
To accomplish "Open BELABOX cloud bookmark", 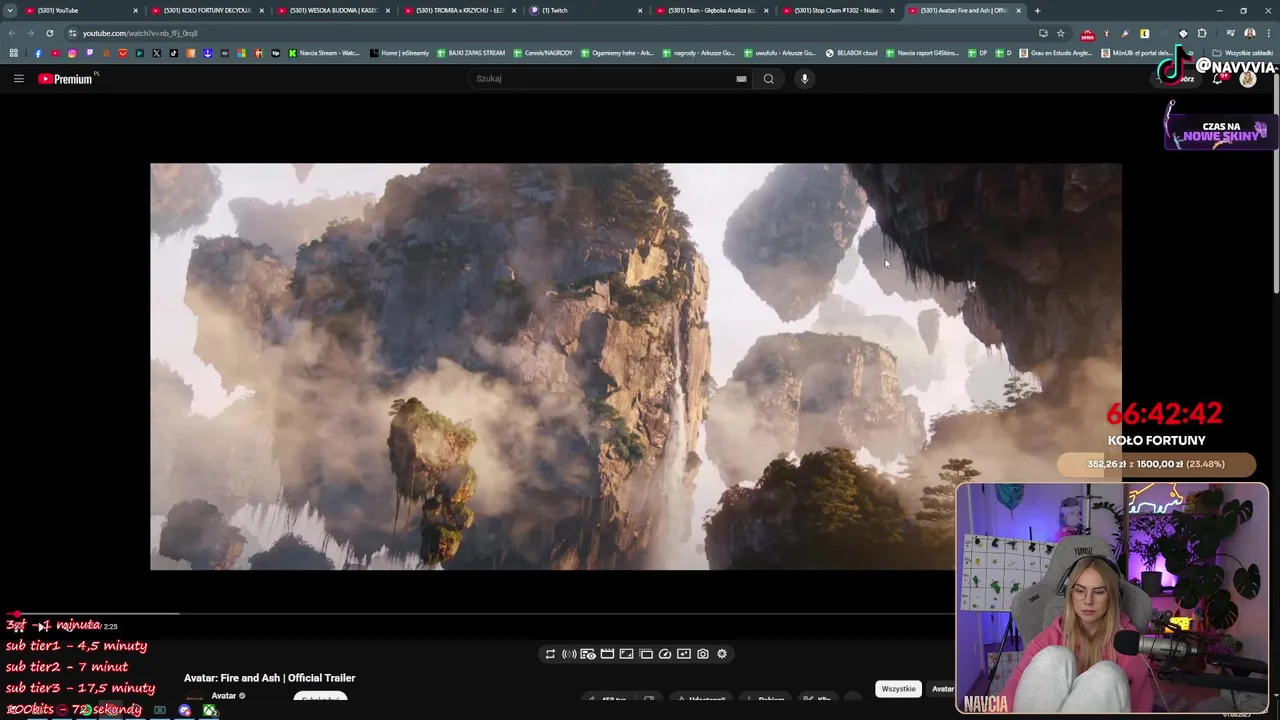I will point(851,53).
